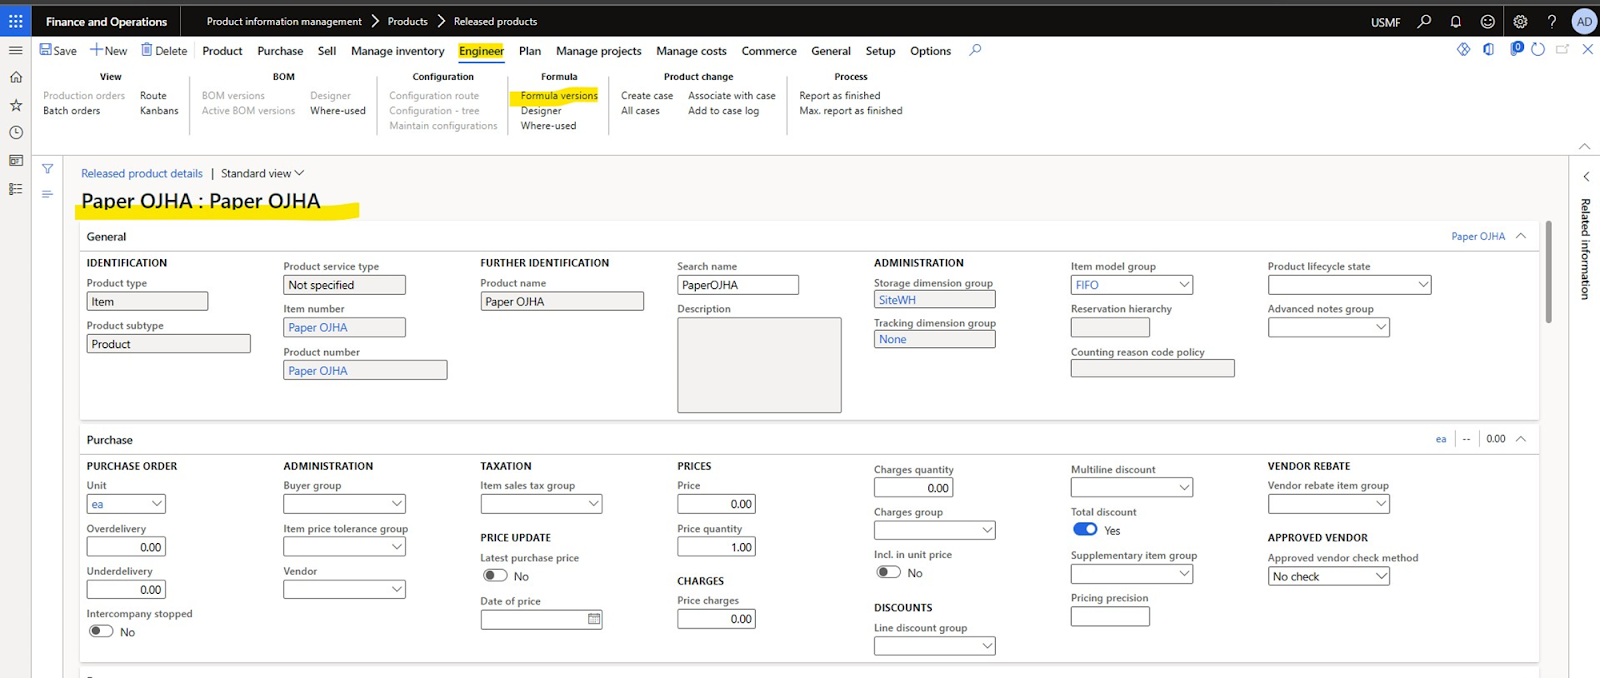Open form in new window icon
1600x678 pixels.
(1562, 49)
